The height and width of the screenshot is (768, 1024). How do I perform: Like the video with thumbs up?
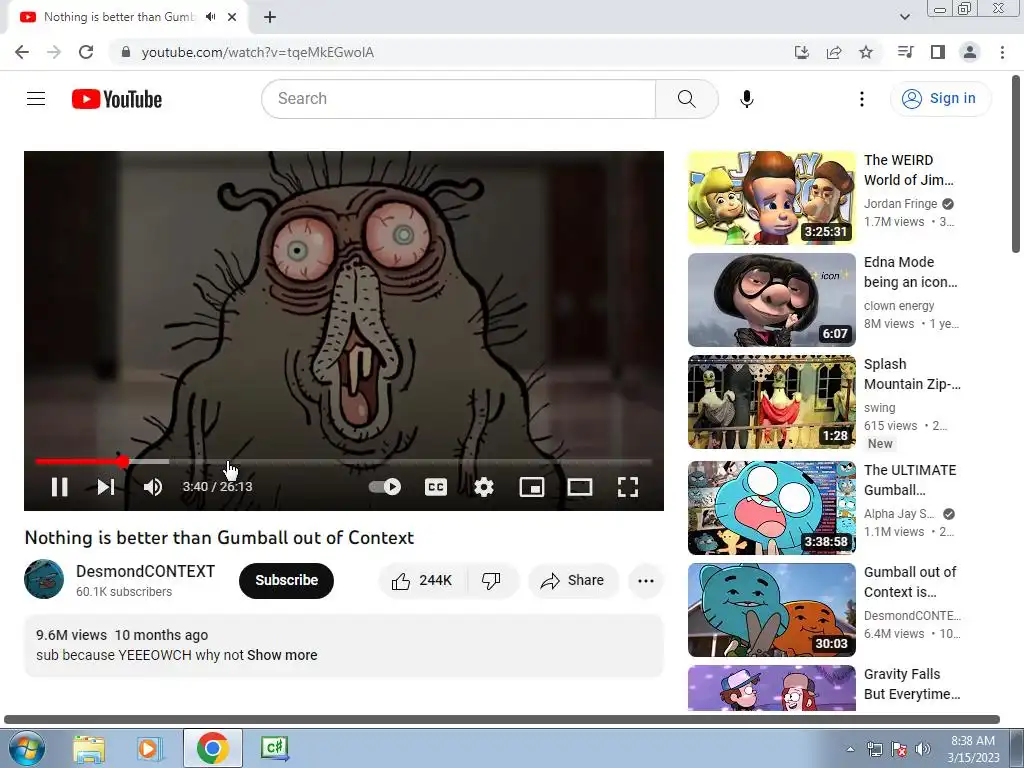click(422, 580)
